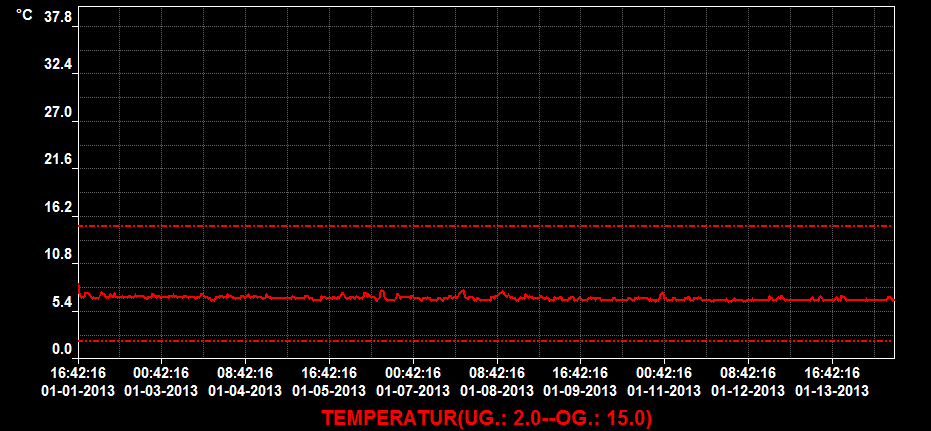This screenshot has width=931, height=431.
Task: Click the 01-12-2013 date label
Action: tap(748, 391)
